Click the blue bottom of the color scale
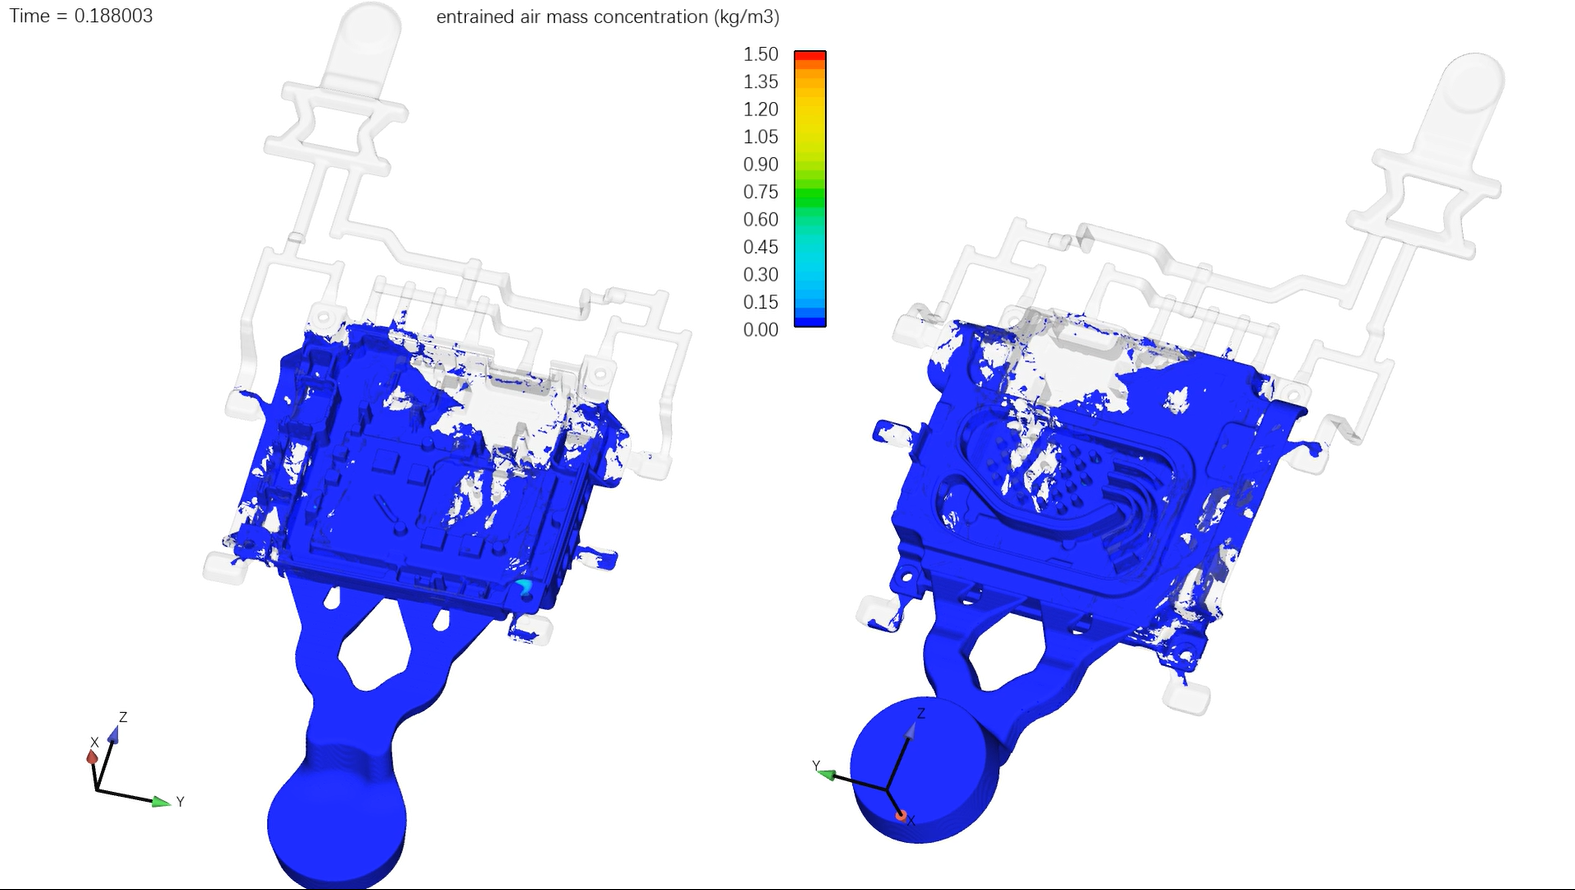1575x890 pixels. pyautogui.click(x=809, y=320)
